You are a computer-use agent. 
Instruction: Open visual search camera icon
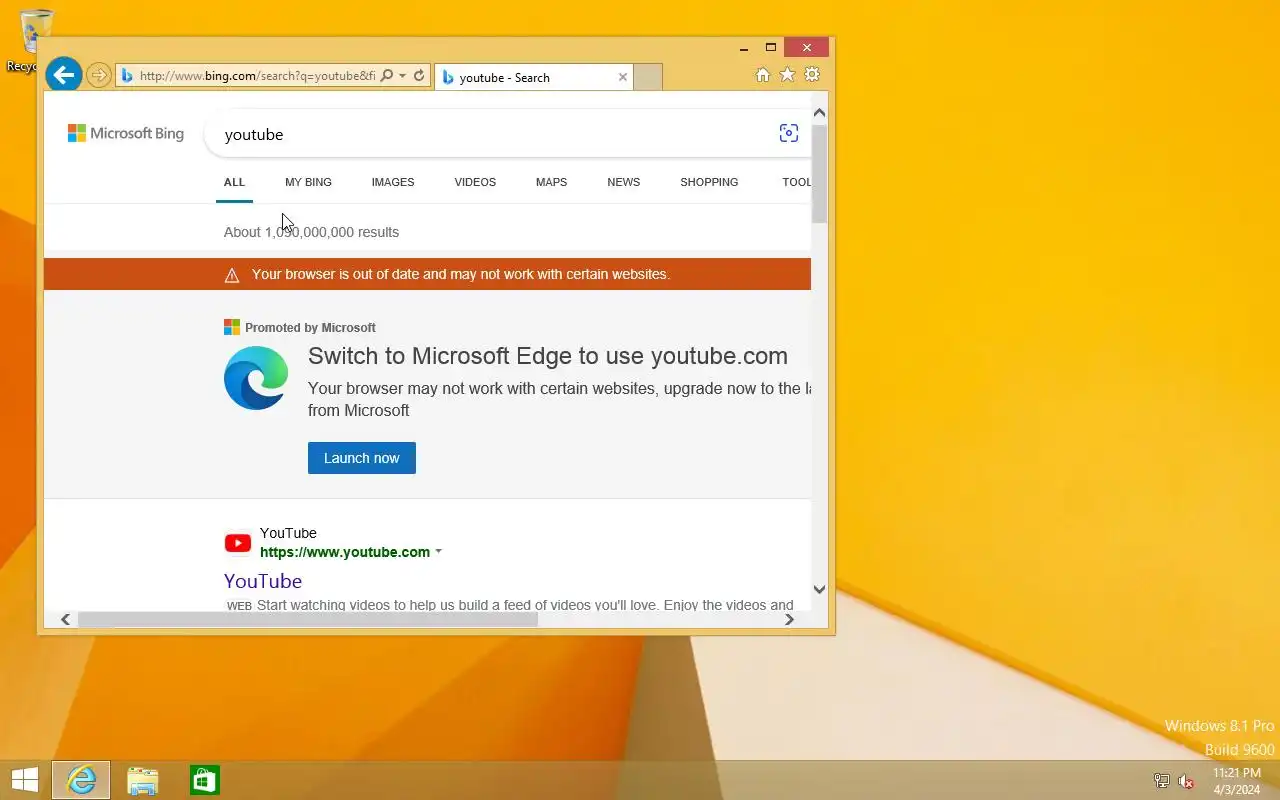789,134
